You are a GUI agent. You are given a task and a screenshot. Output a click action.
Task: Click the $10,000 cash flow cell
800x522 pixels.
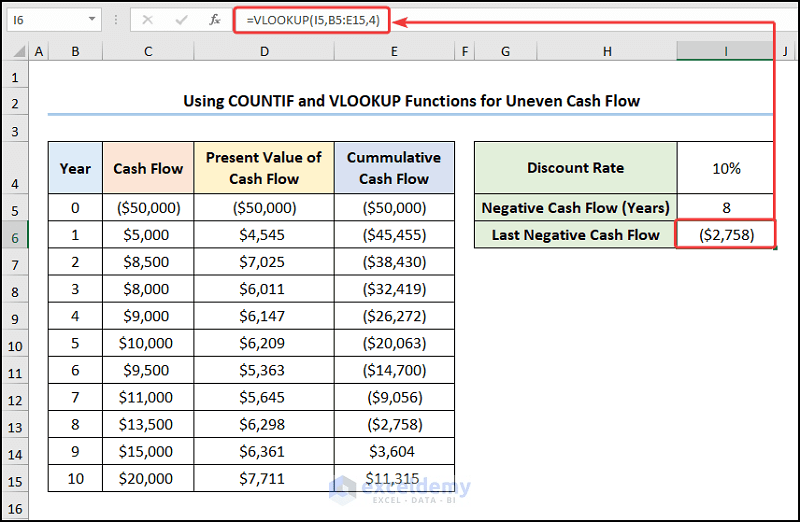148,343
